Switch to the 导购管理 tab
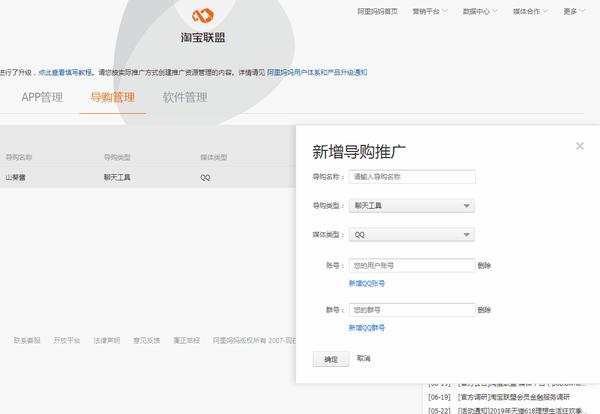The height and width of the screenshot is (414, 600). point(112,97)
